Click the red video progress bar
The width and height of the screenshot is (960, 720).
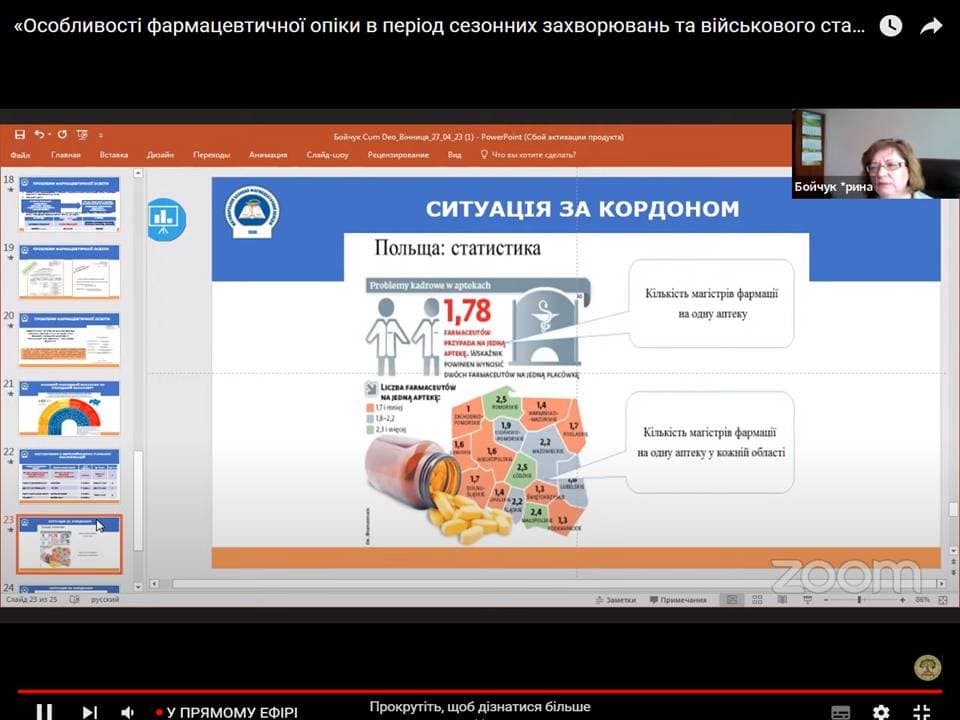(480, 692)
